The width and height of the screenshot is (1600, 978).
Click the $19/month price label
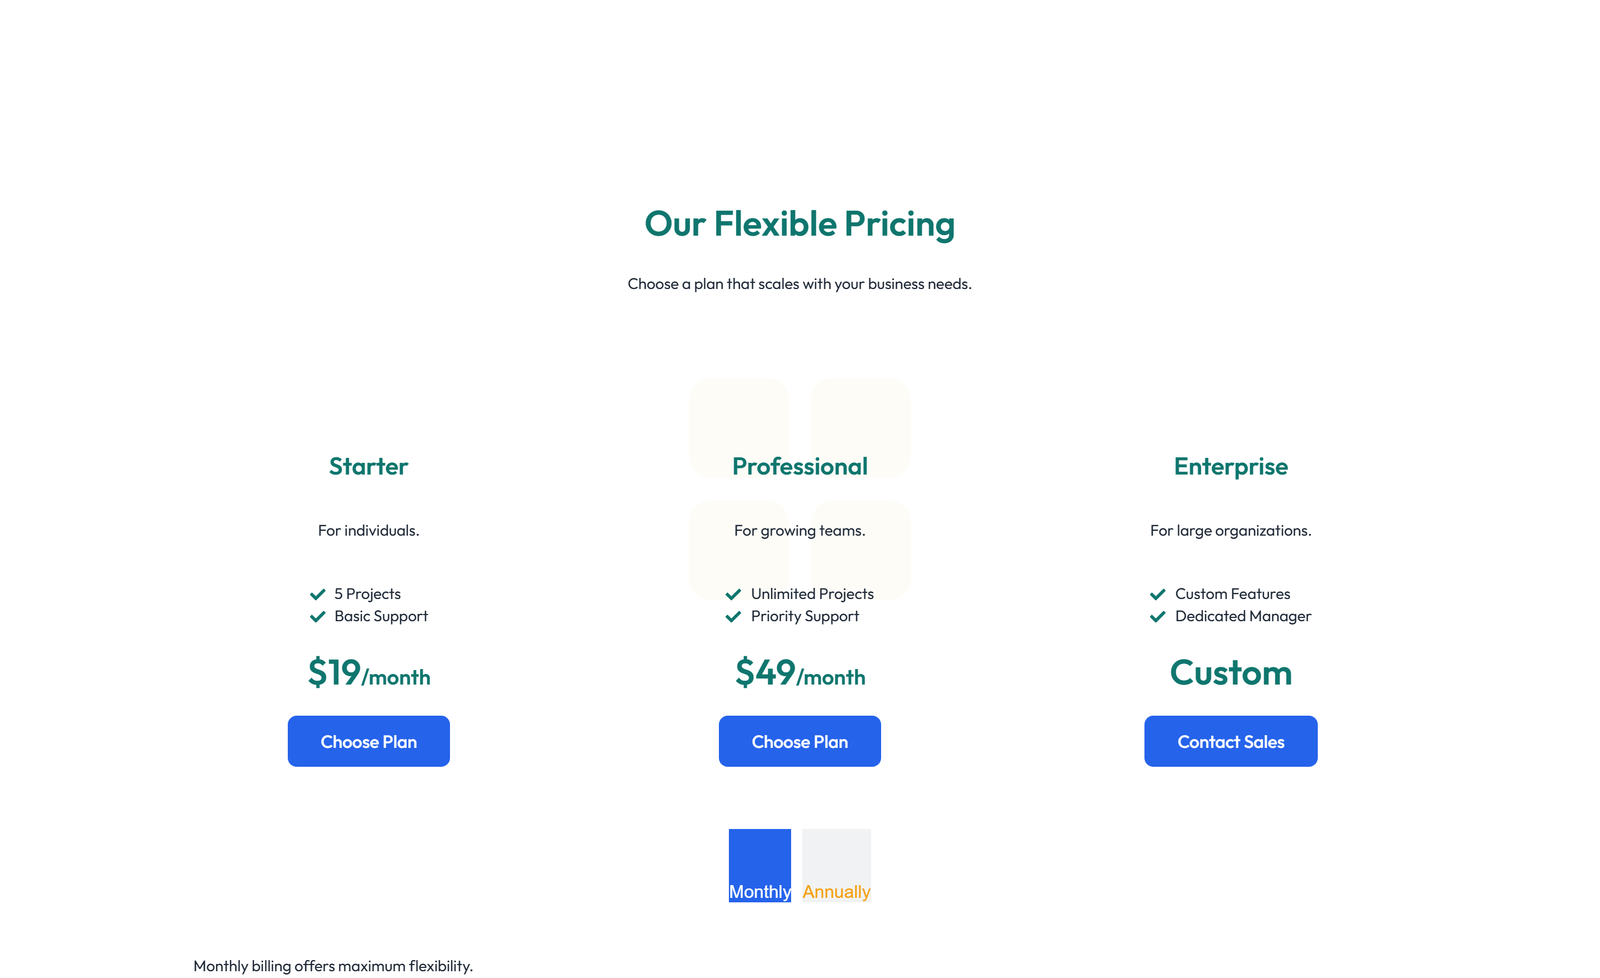coord(368,674)
